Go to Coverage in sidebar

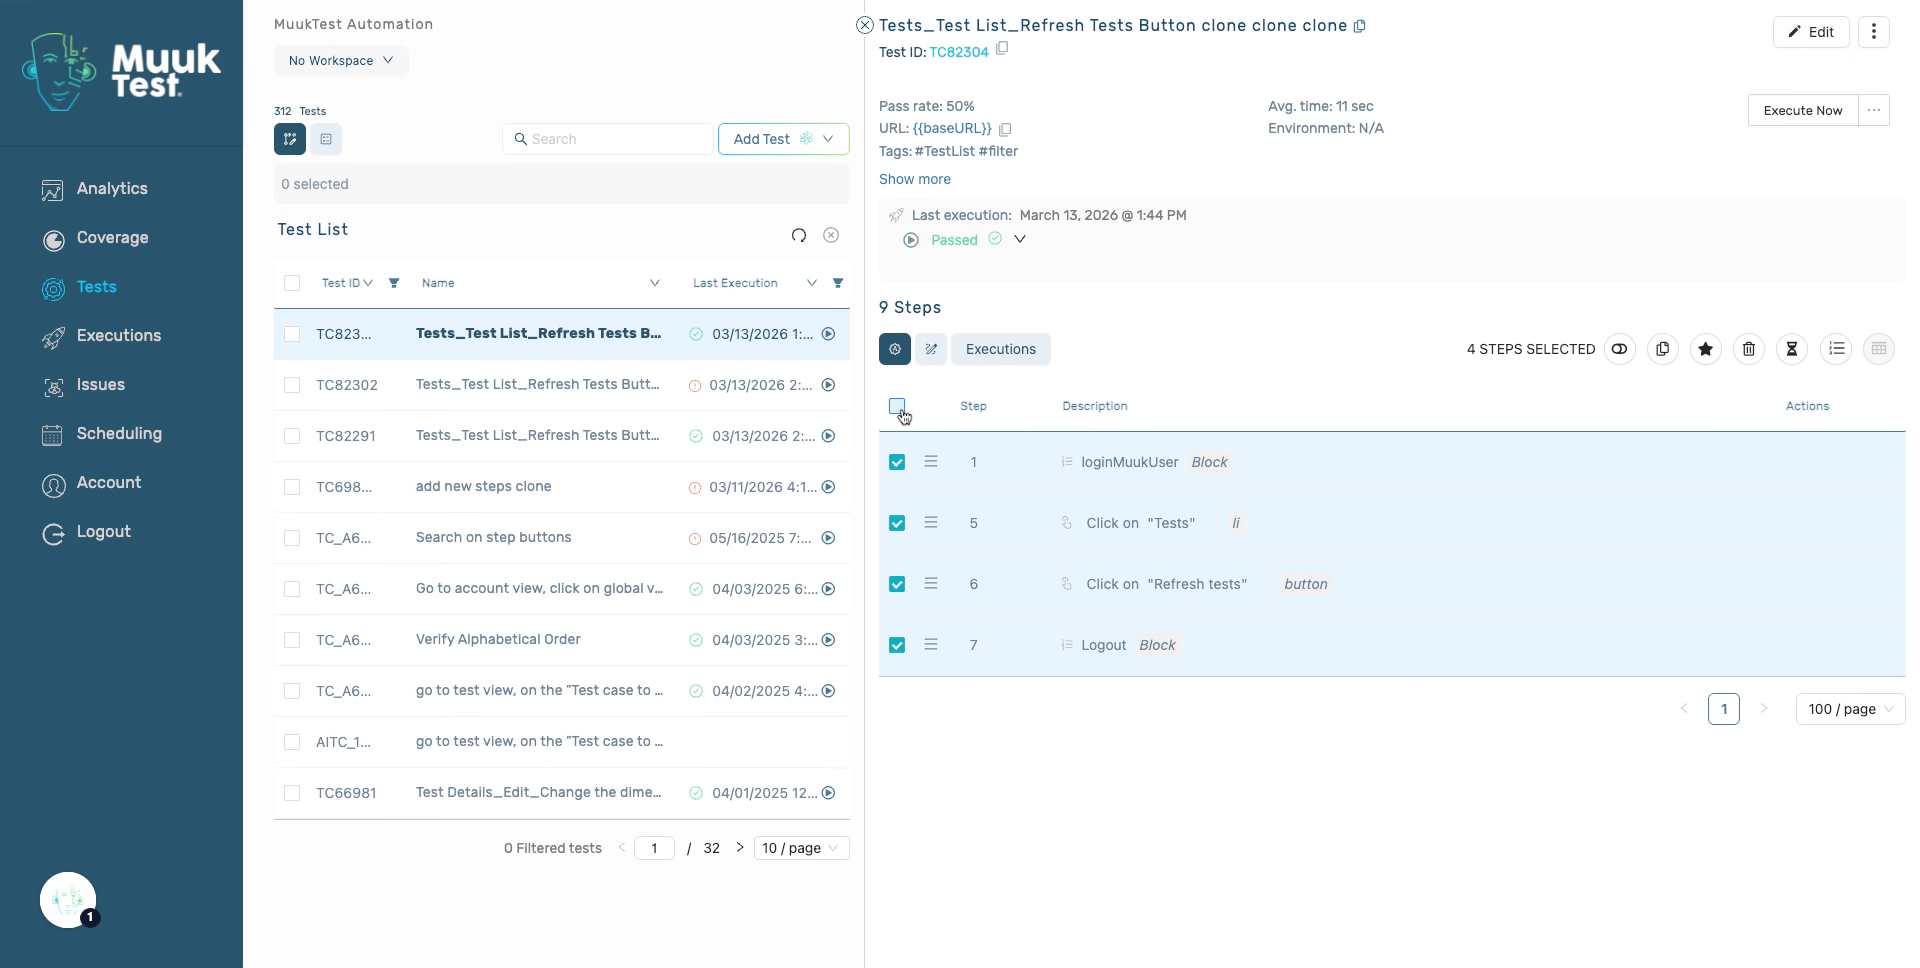[x=95, y=238]
